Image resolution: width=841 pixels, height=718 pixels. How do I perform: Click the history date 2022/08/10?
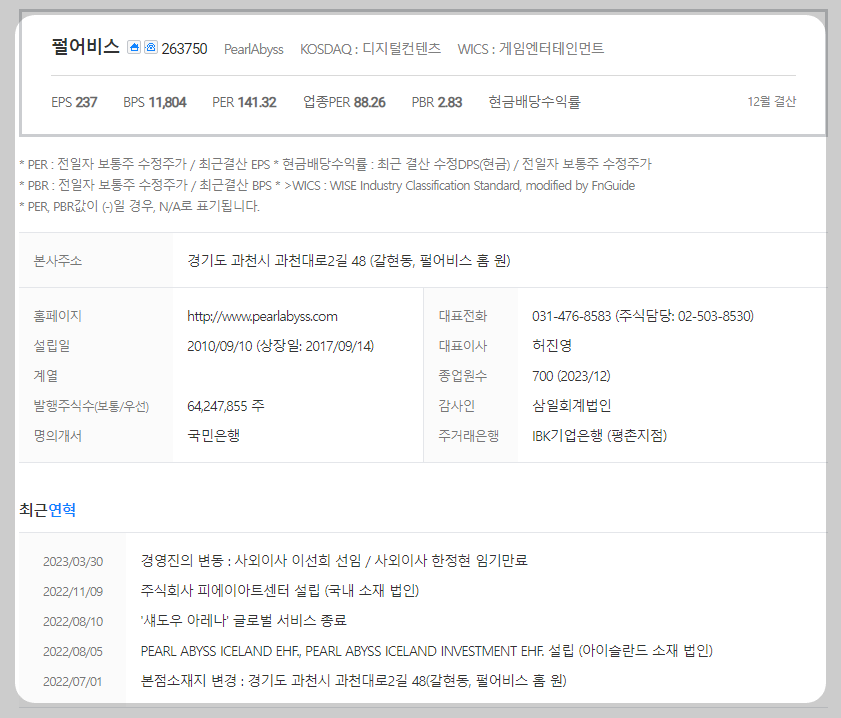[73, 622]
